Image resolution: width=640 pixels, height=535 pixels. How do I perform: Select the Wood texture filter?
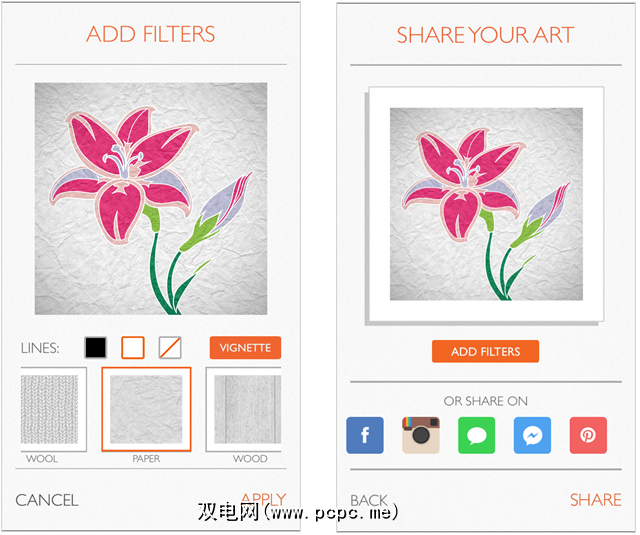pyautogui.click(x=245, y=411)
